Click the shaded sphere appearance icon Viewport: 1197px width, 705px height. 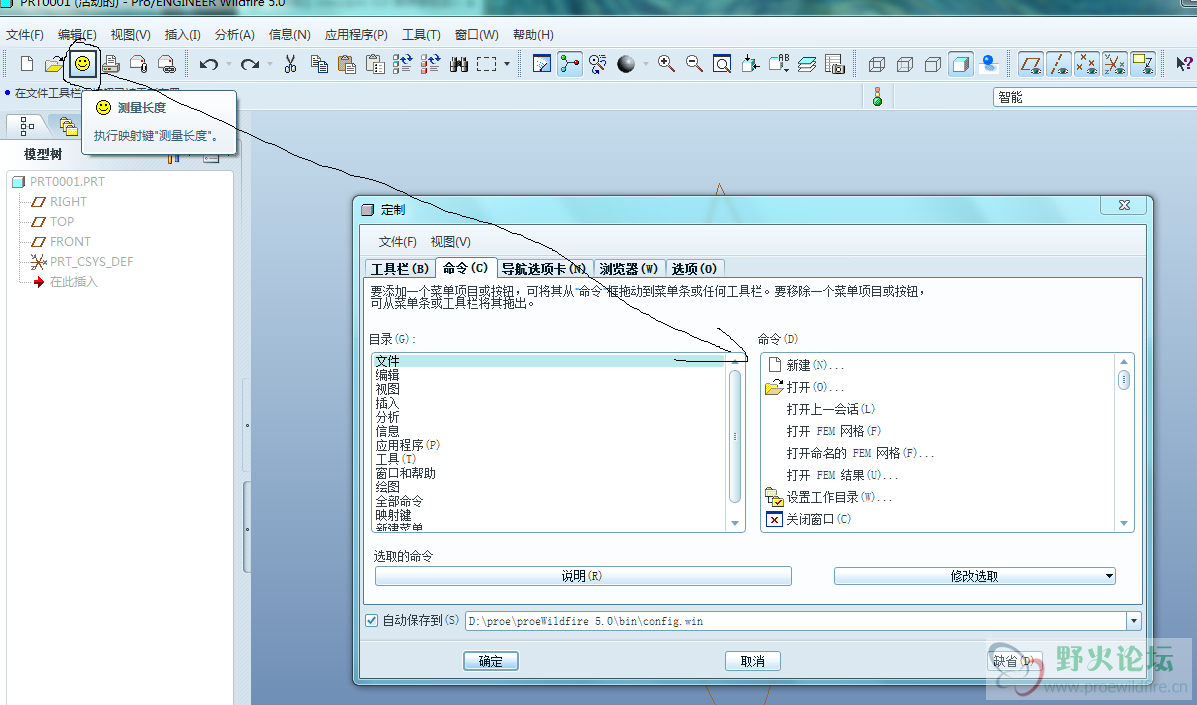(x=626, y=64)
